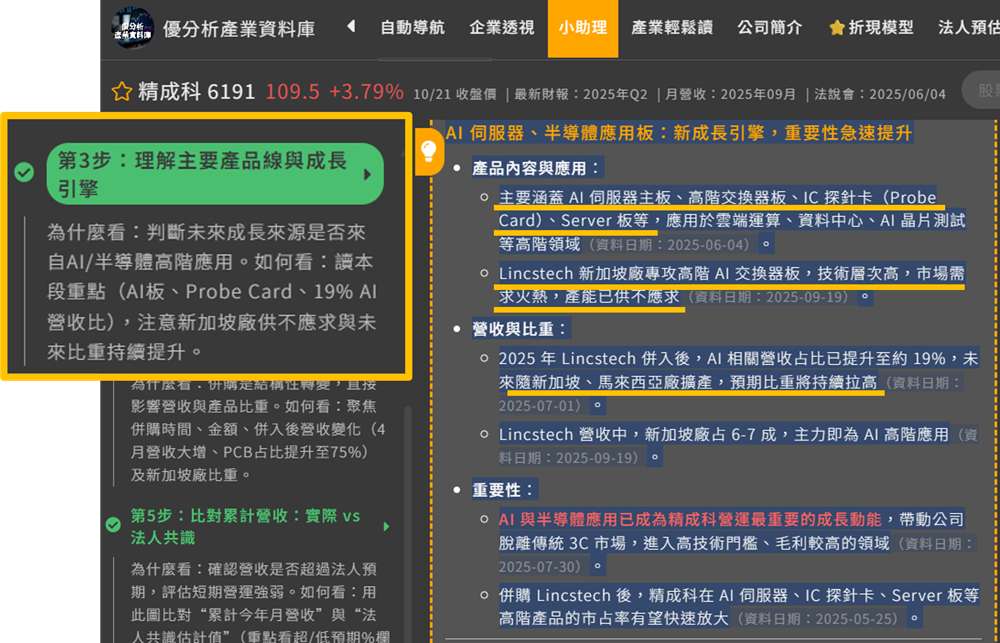This screenshot has width=1000, height=643.
Task: Open the 法人預估 tab
Action: [x=968, y=28]
